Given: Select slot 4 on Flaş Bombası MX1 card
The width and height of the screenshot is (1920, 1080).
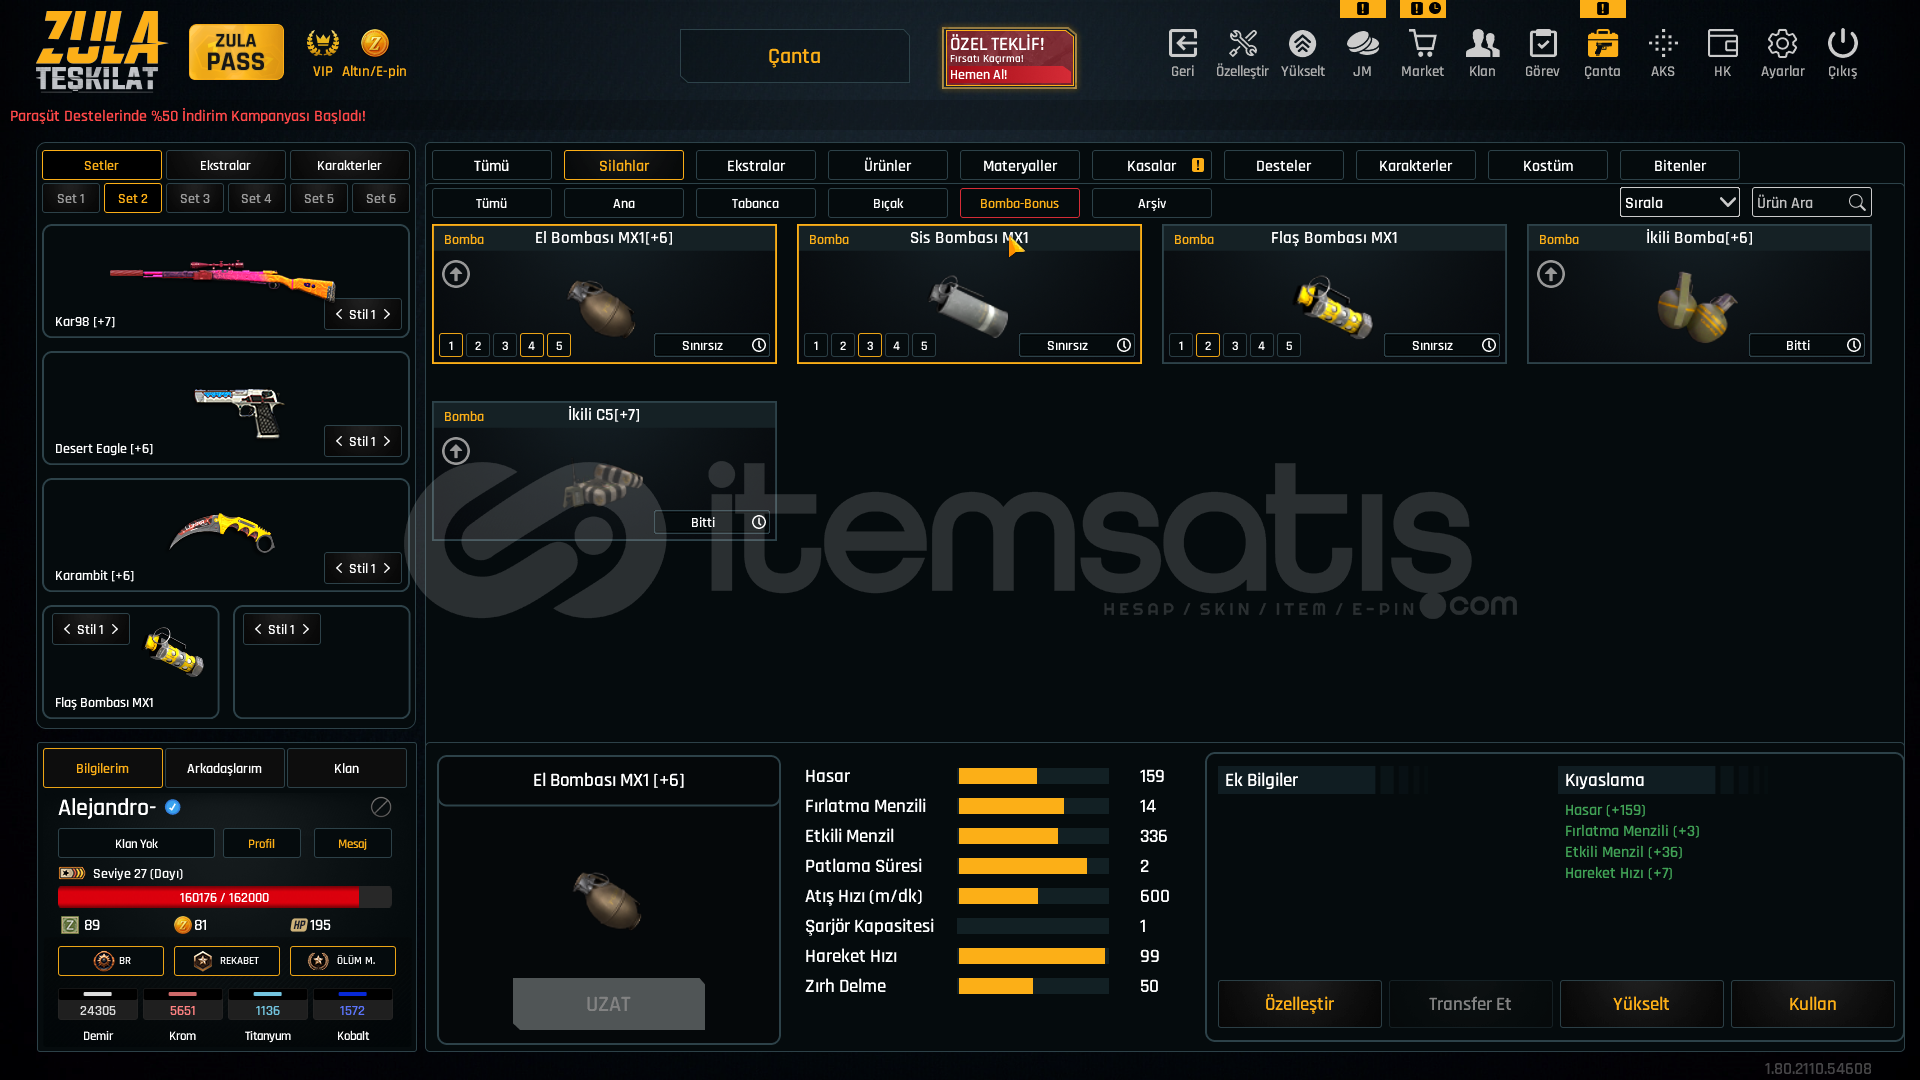Looking at the screenshot, I should click(x=1262, y=346).
